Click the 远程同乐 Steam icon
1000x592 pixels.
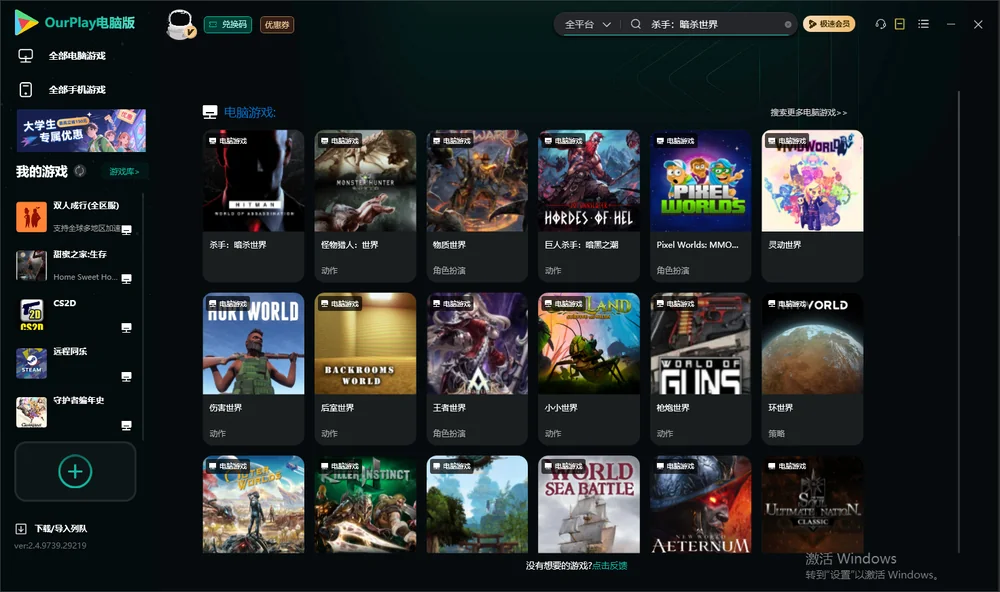[x=31, y=364]
